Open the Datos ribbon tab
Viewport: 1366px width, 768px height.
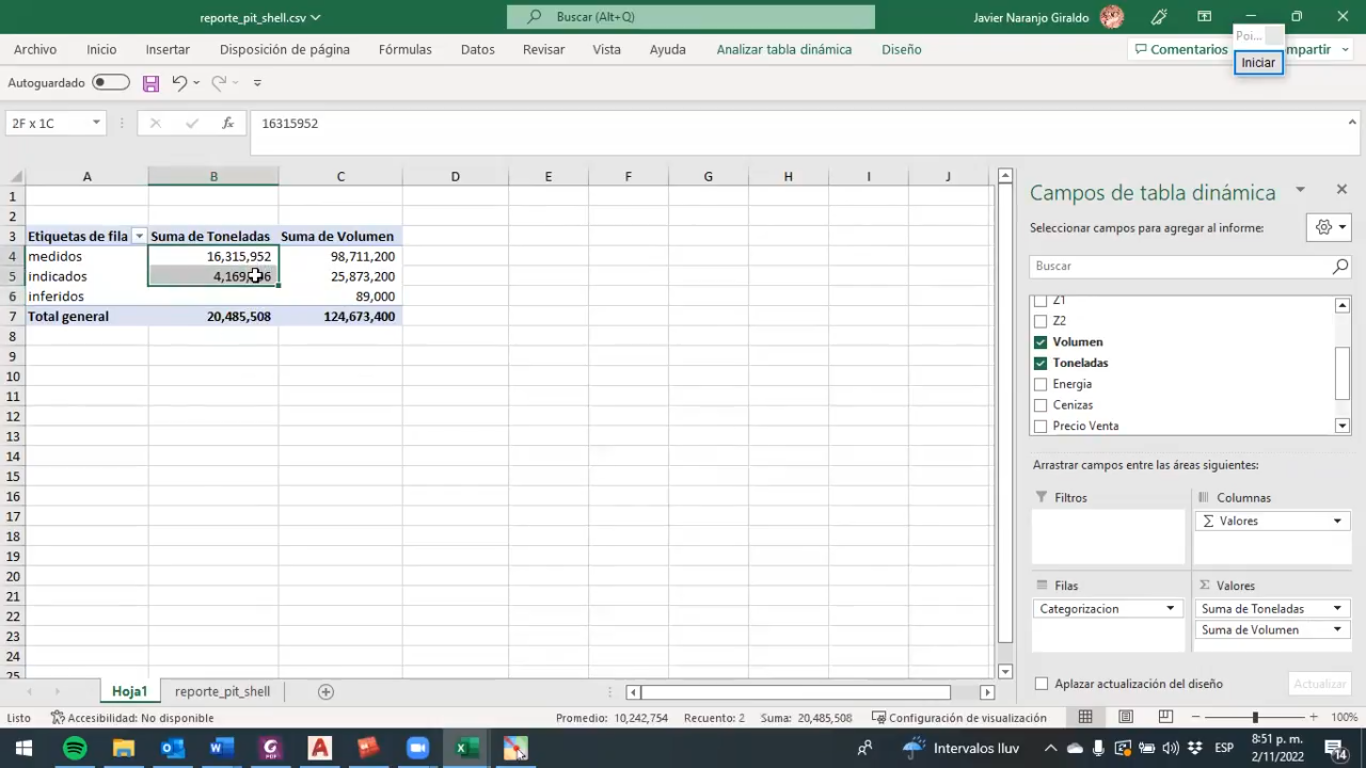(x=477, y=49)
